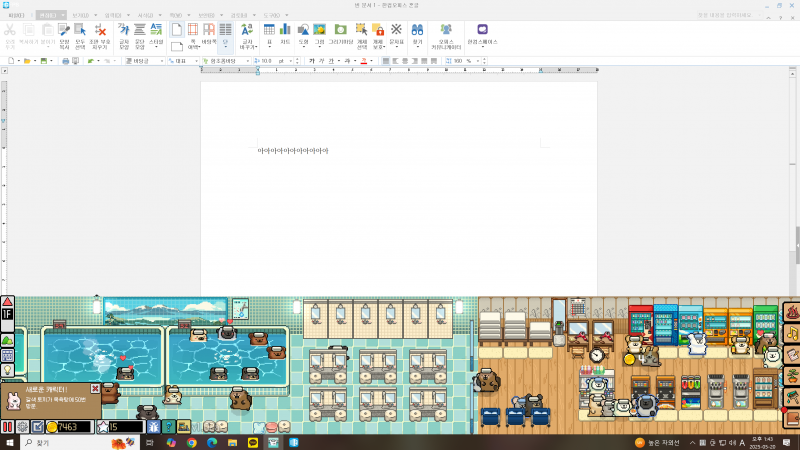
Task: Click the Print icon in toolbar
Action: pos(65,61)
